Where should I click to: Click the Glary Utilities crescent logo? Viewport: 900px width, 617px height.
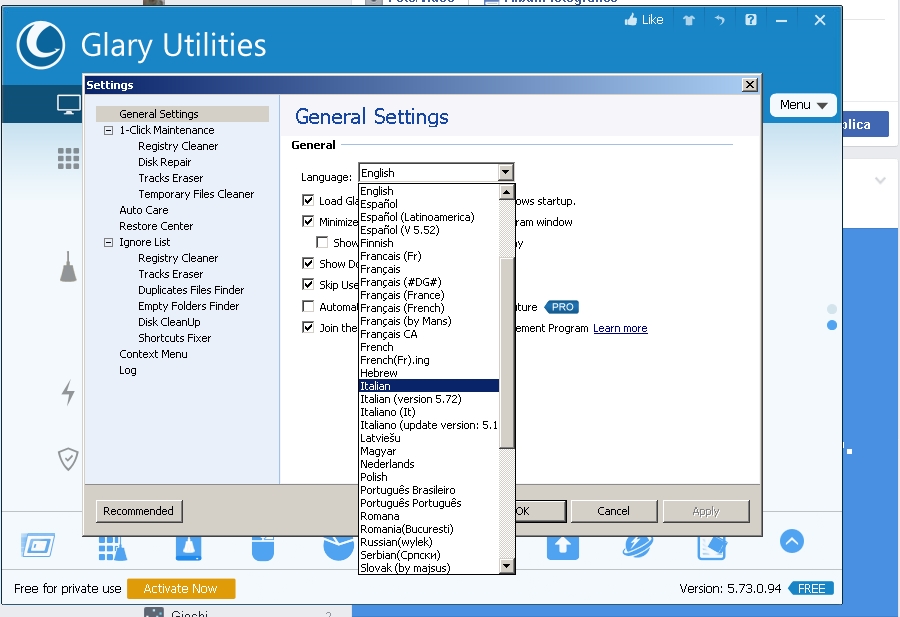pyautogui.click(x=41, y=45)
